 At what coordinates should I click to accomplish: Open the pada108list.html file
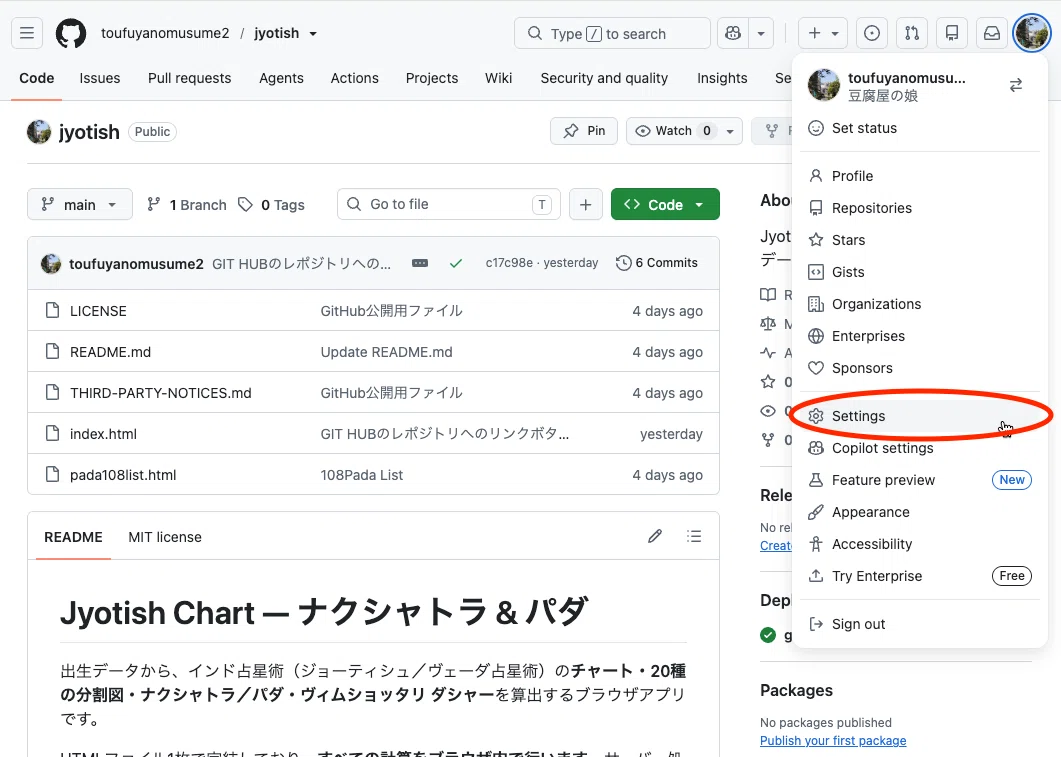tap(122, 475)
